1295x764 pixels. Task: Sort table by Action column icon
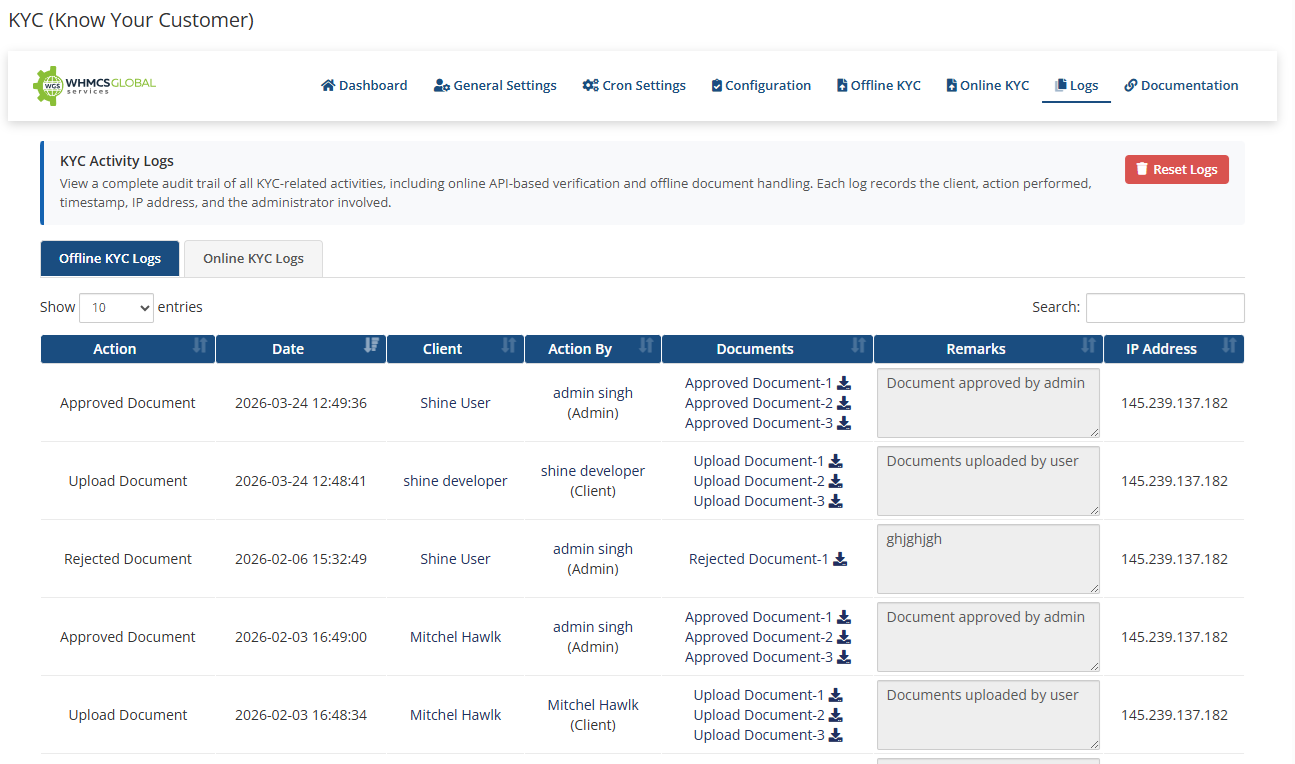[200, 346]
